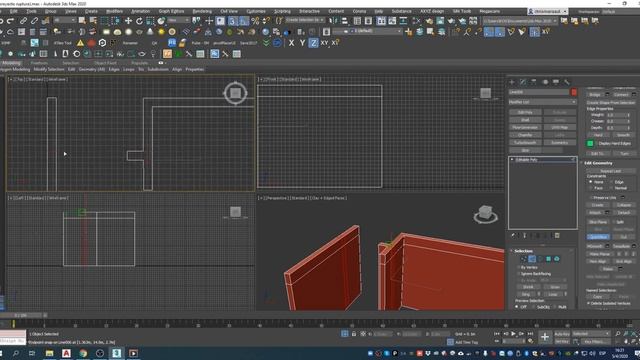Screen dimensions: 640x360
Task: Enable Ignore Backfacing checkbox
Action: coord(518,274)
